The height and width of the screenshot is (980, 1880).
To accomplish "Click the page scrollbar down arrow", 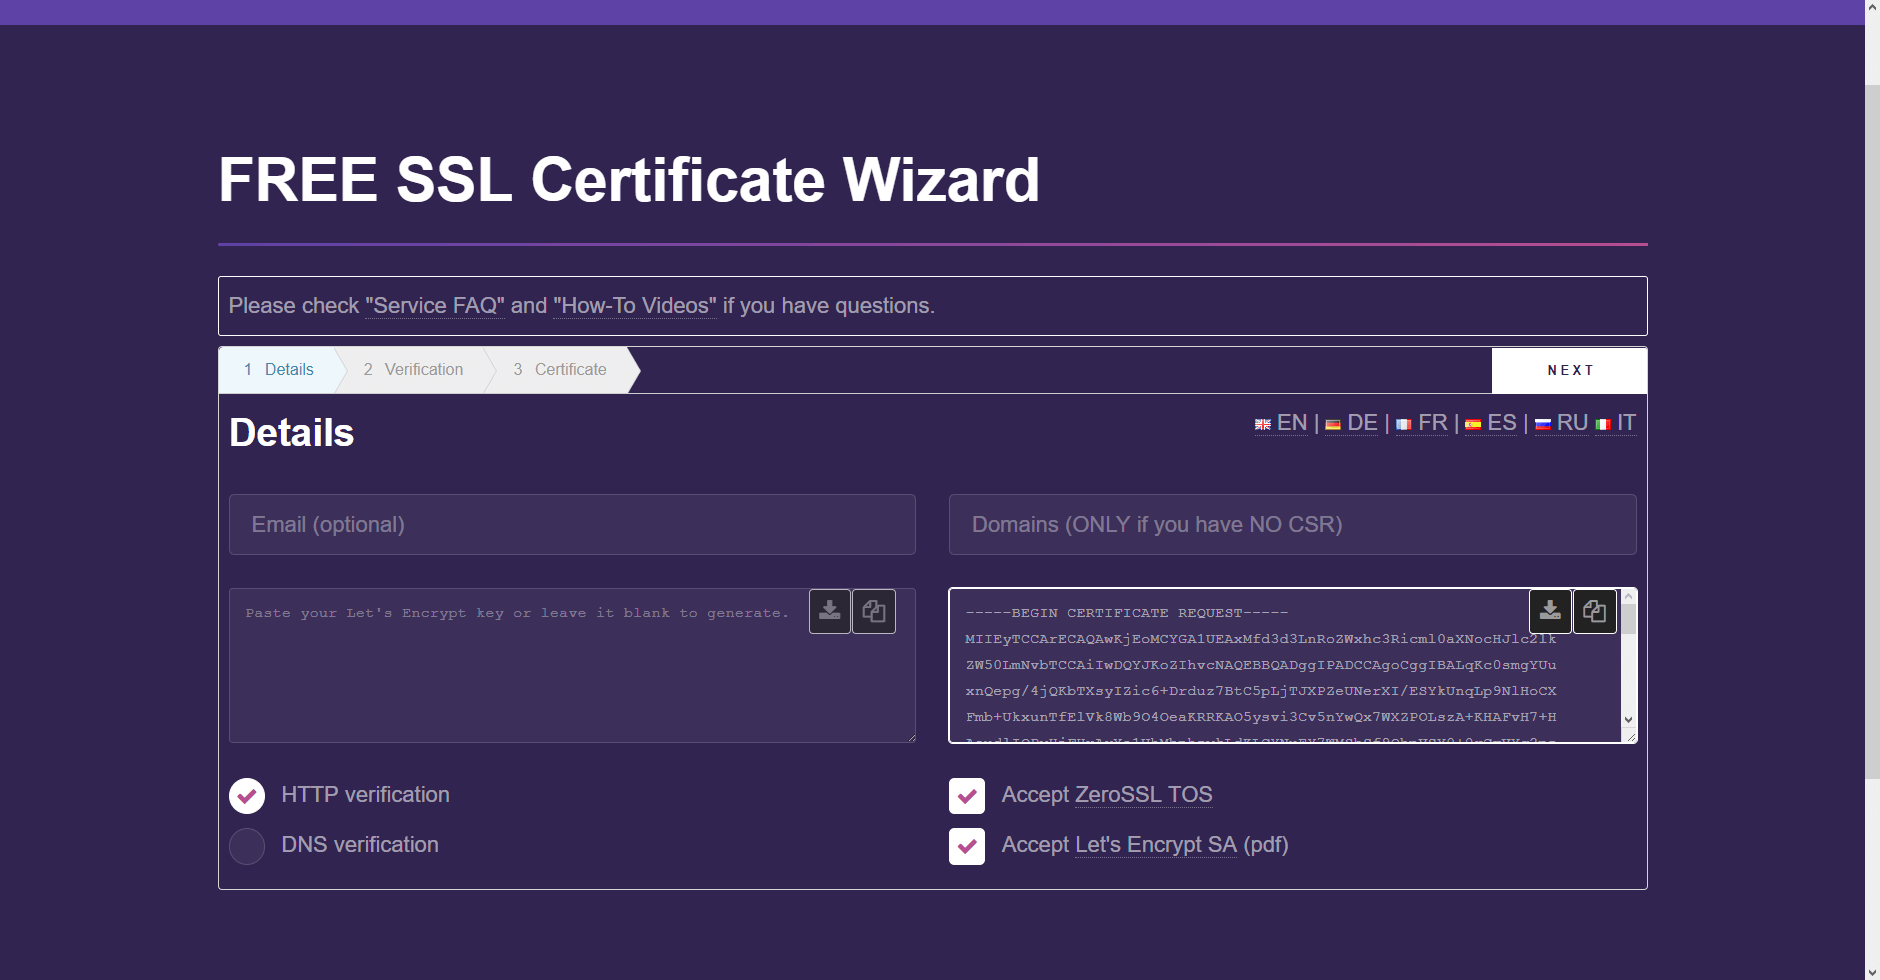I will [1872, 971].
